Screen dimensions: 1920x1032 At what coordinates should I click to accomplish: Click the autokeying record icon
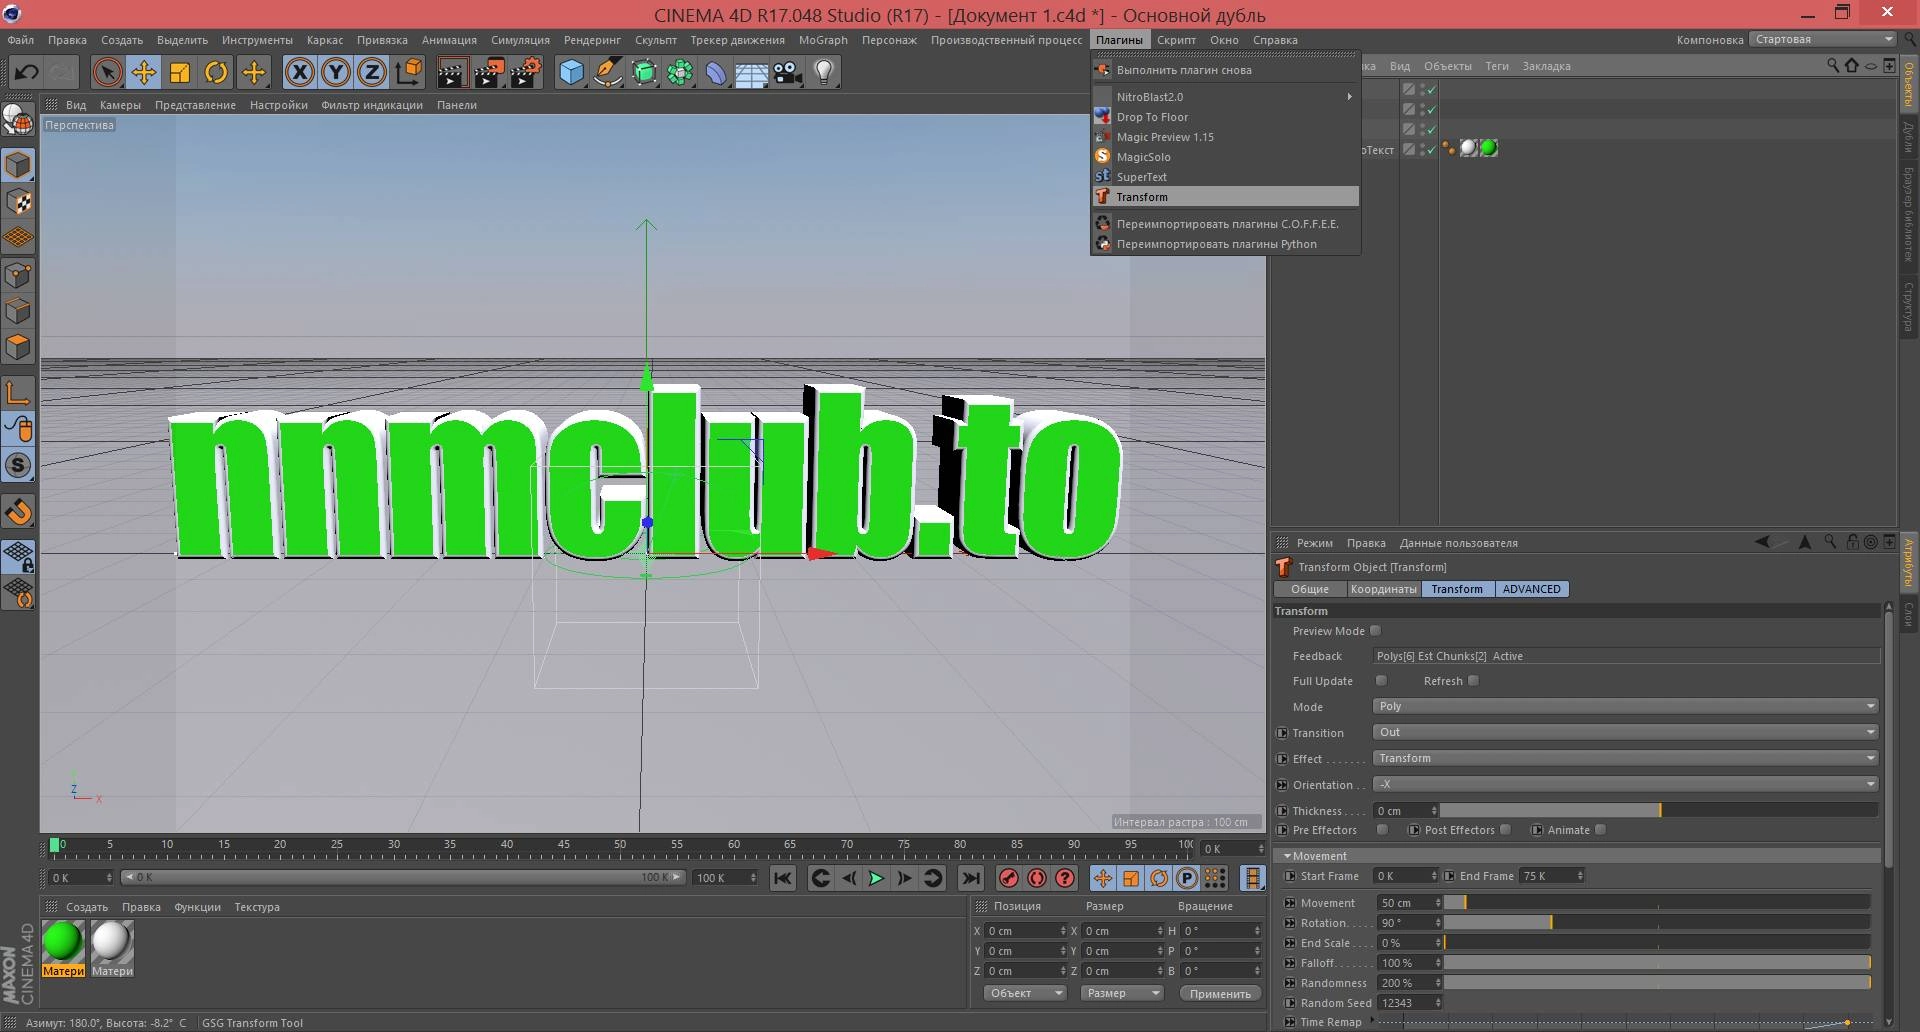(x=1037, y=878)
